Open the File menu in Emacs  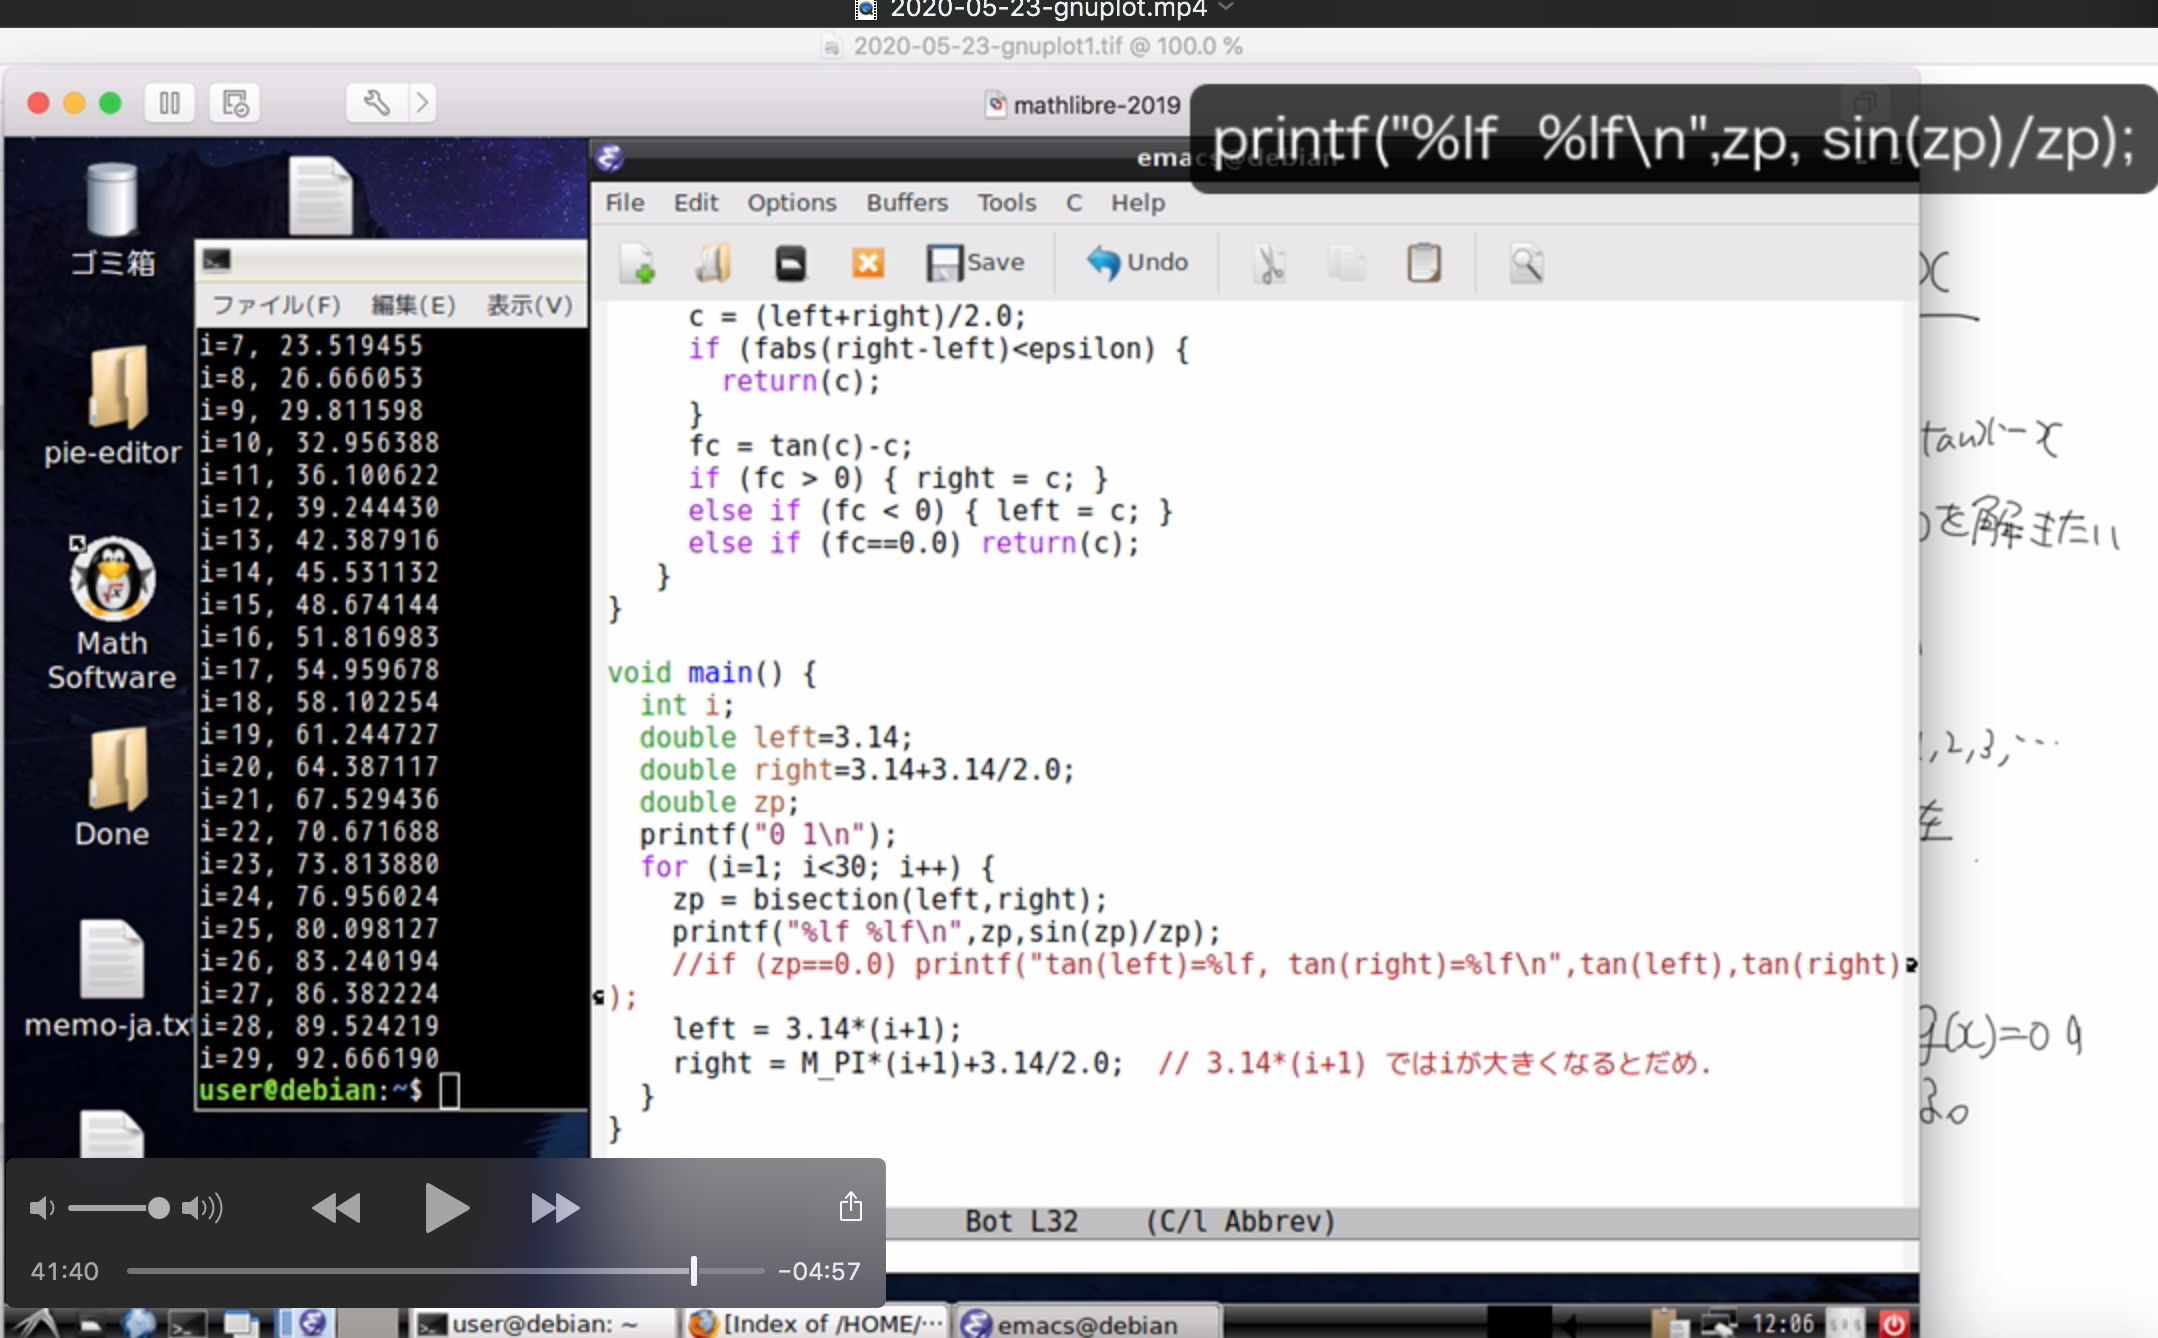(x=625, y=203)
